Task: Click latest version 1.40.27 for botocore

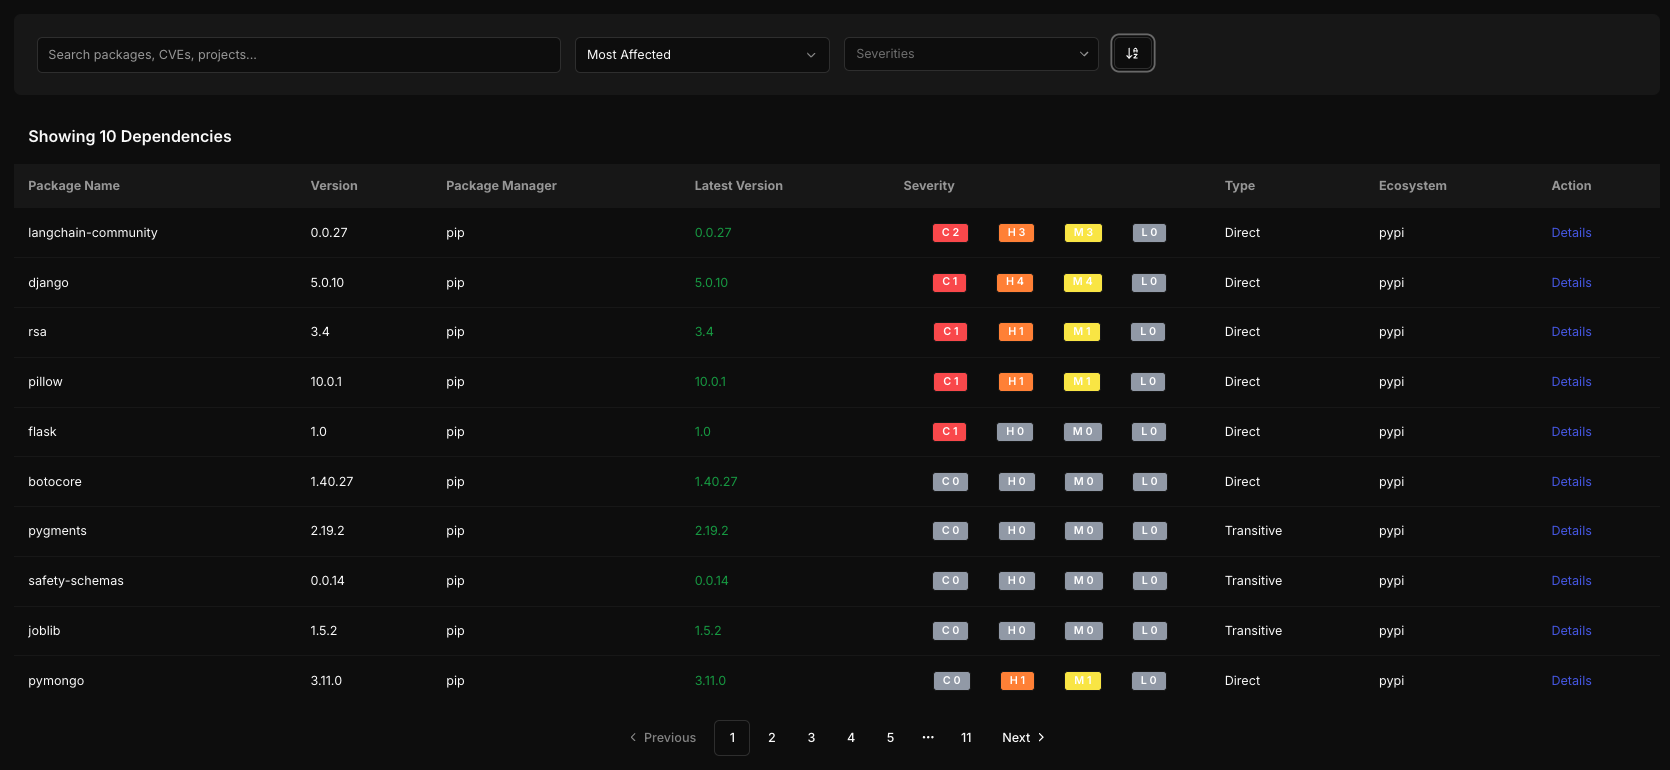Action: tap(716, 482)
